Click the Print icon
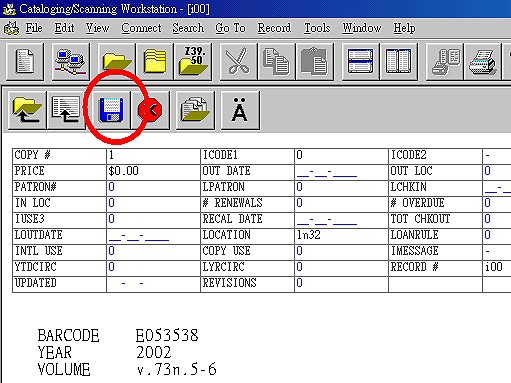The width and height of the screenshot is (511, 383). [483, 61]
